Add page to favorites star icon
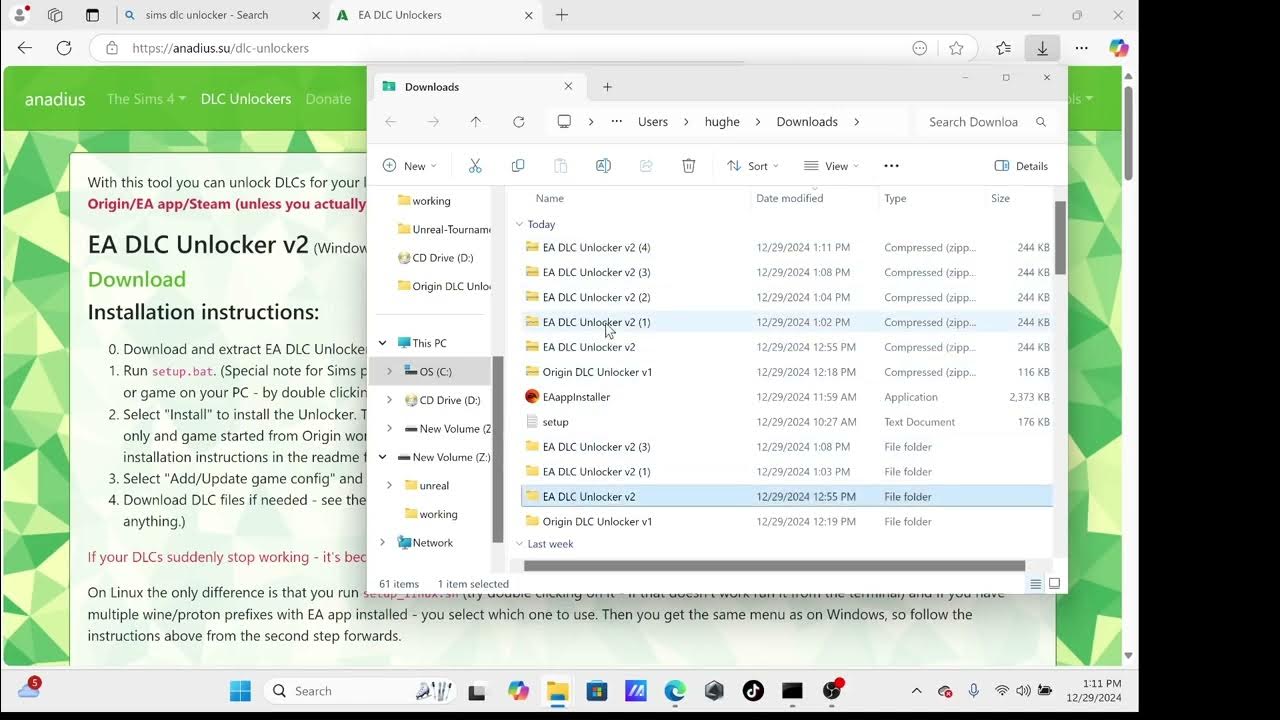 pos(956,48)
